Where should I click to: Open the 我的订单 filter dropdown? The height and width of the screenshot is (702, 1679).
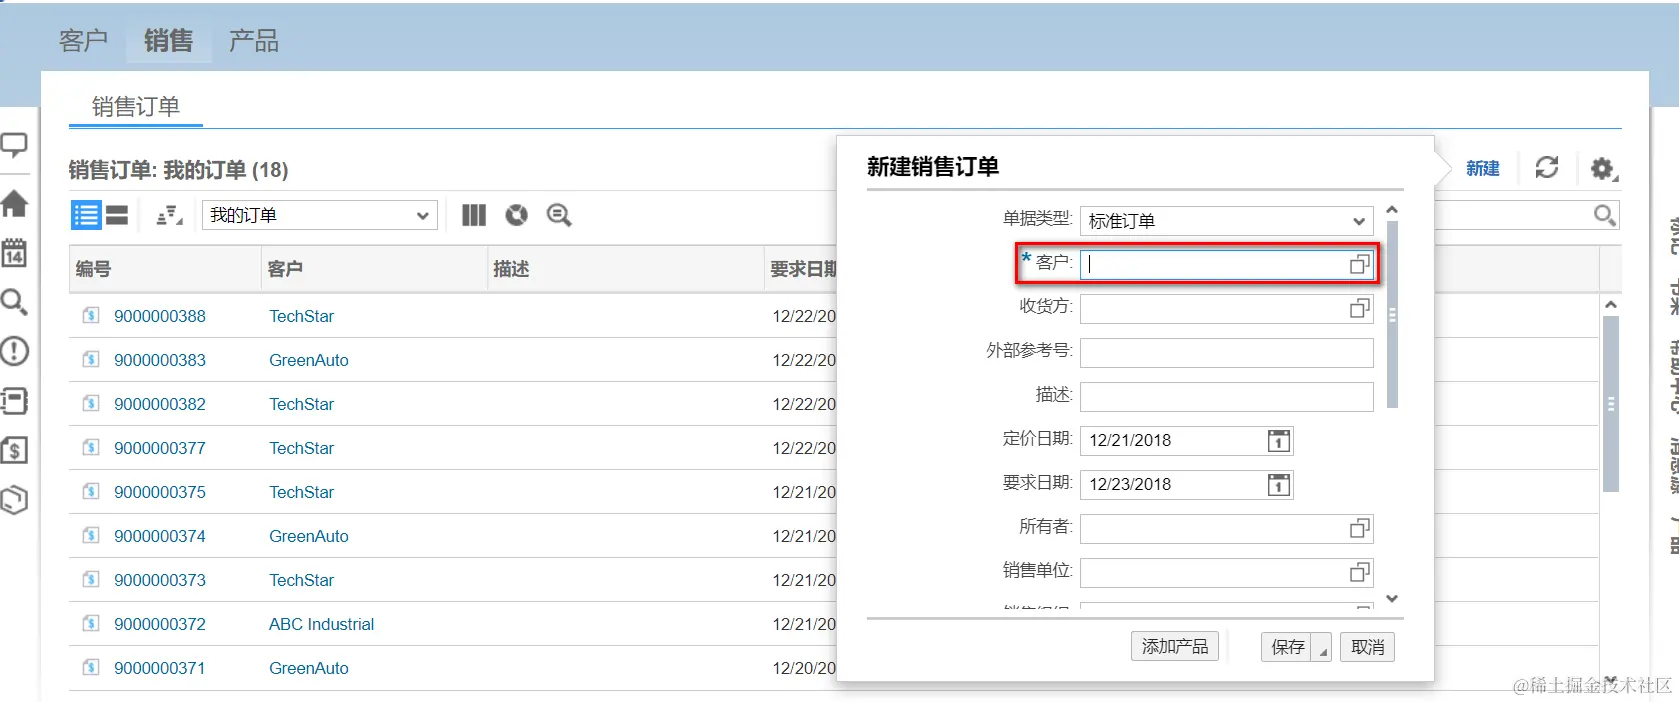click(x=320, y=215)
